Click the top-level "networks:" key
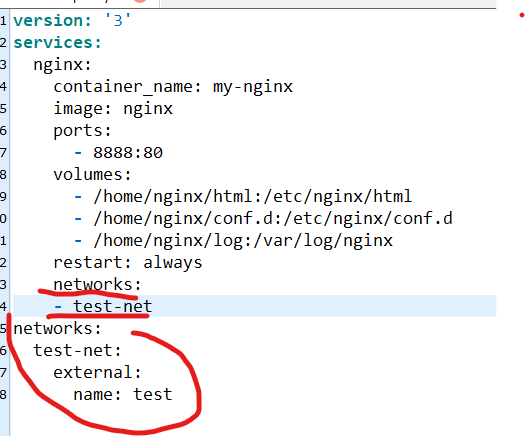The width and height of the screenshot is (525, 436). click(57, 329)
